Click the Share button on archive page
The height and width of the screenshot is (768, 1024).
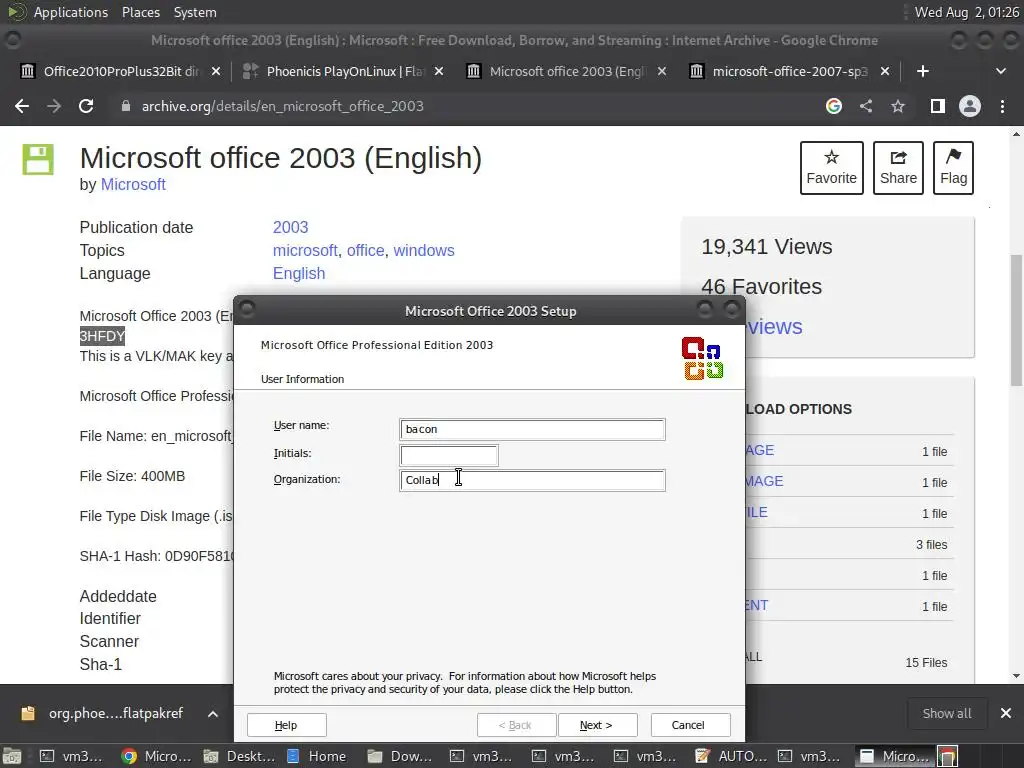[898, 168]
